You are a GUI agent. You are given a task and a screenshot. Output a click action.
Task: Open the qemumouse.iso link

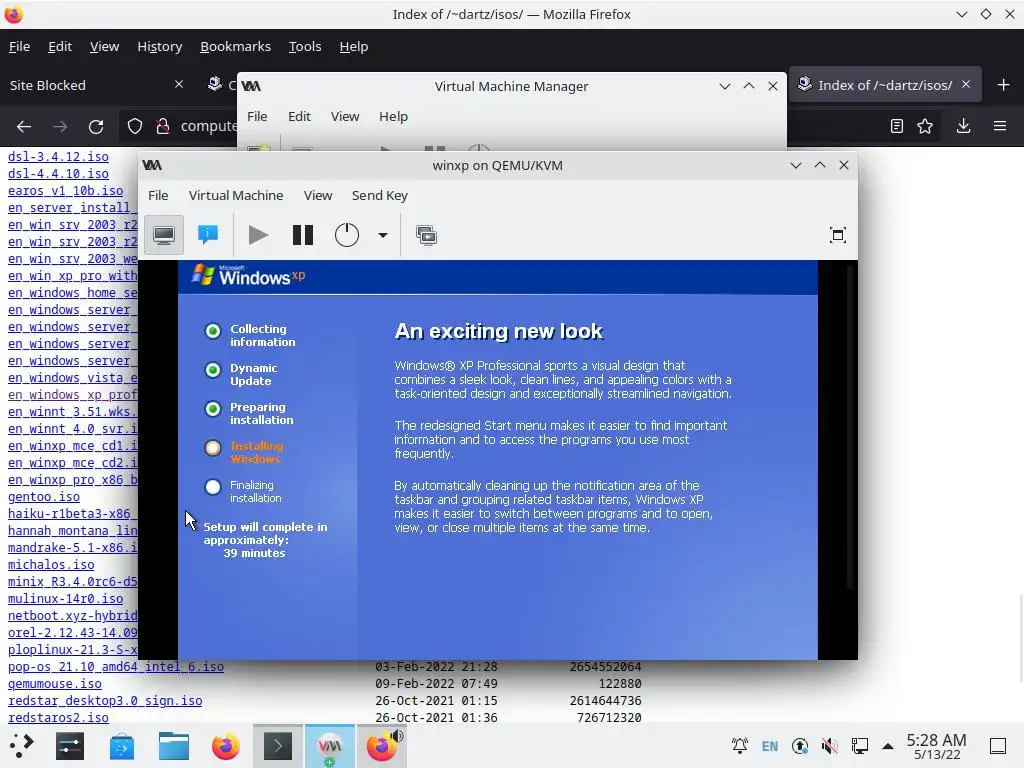55,684
